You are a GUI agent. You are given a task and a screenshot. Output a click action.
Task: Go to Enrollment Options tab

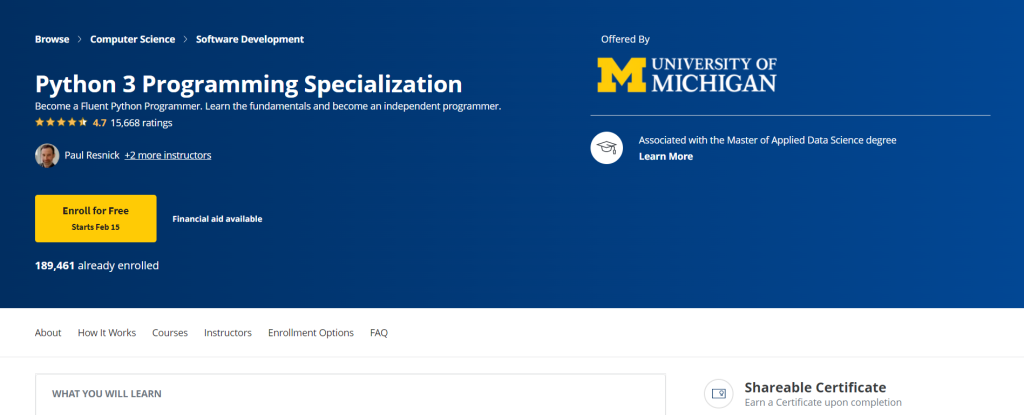tap(311, 333)
